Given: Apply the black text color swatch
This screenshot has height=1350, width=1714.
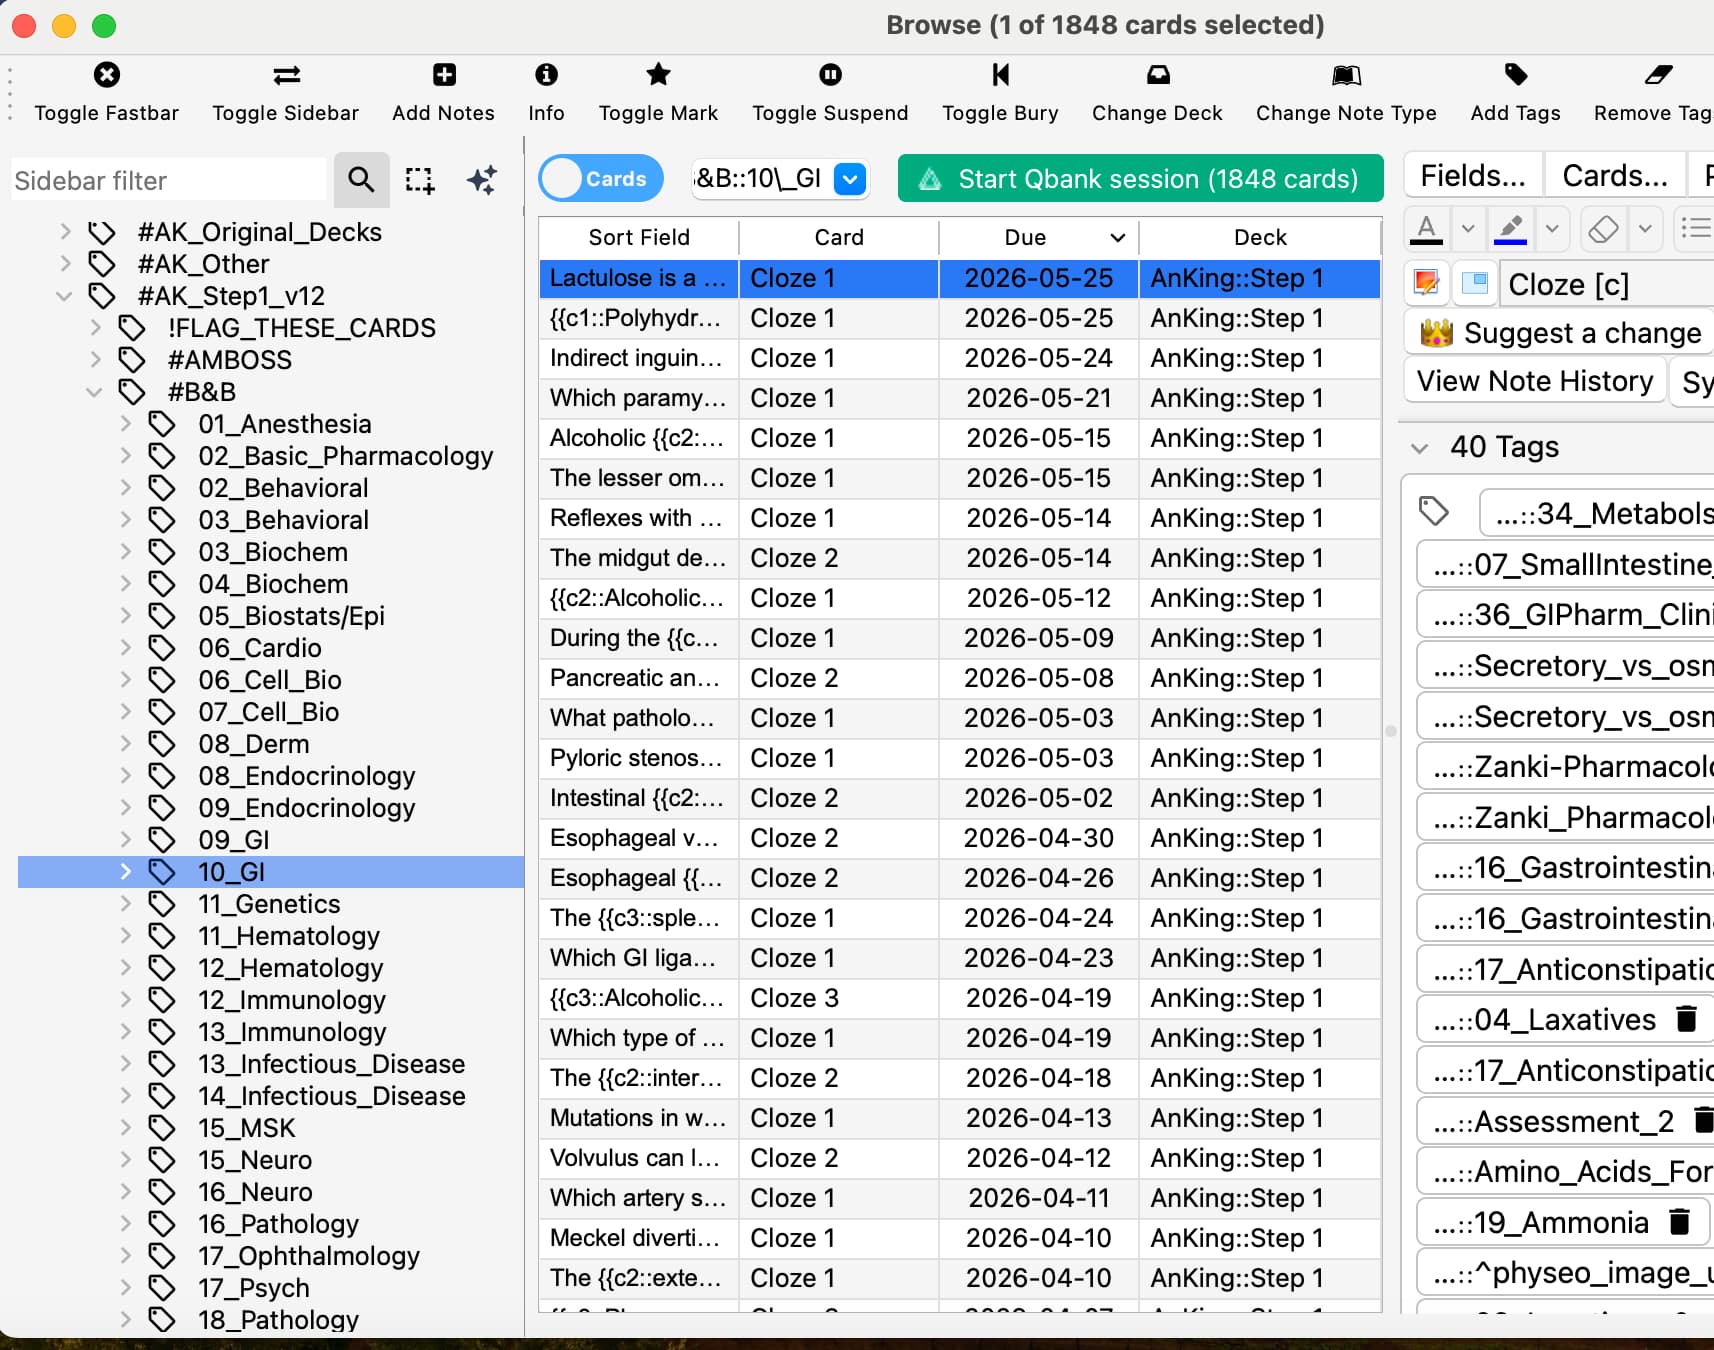Looking at the screenshot, I should tap(1426, 229).
